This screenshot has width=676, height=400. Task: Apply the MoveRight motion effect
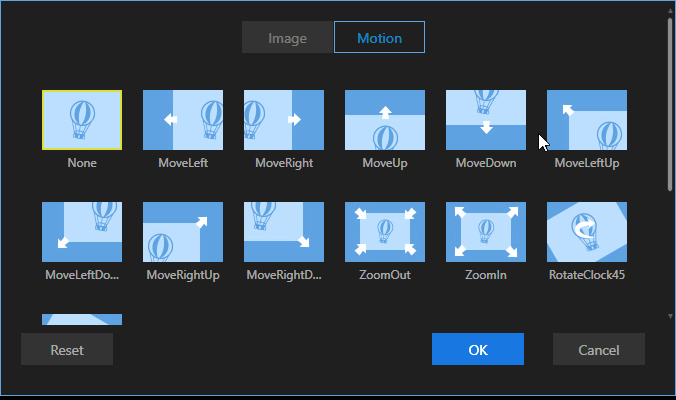[284, 120]
